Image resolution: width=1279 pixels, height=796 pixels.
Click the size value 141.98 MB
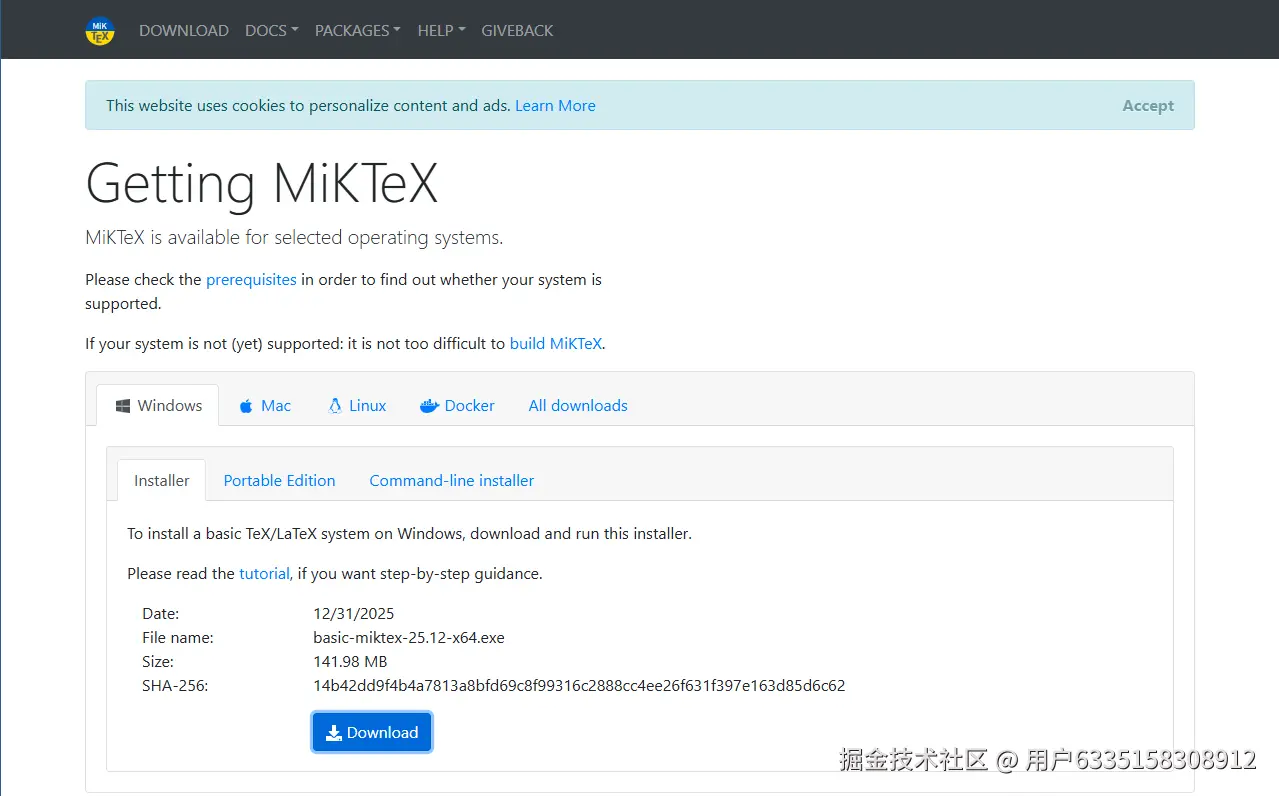click(x=350, y=662)
